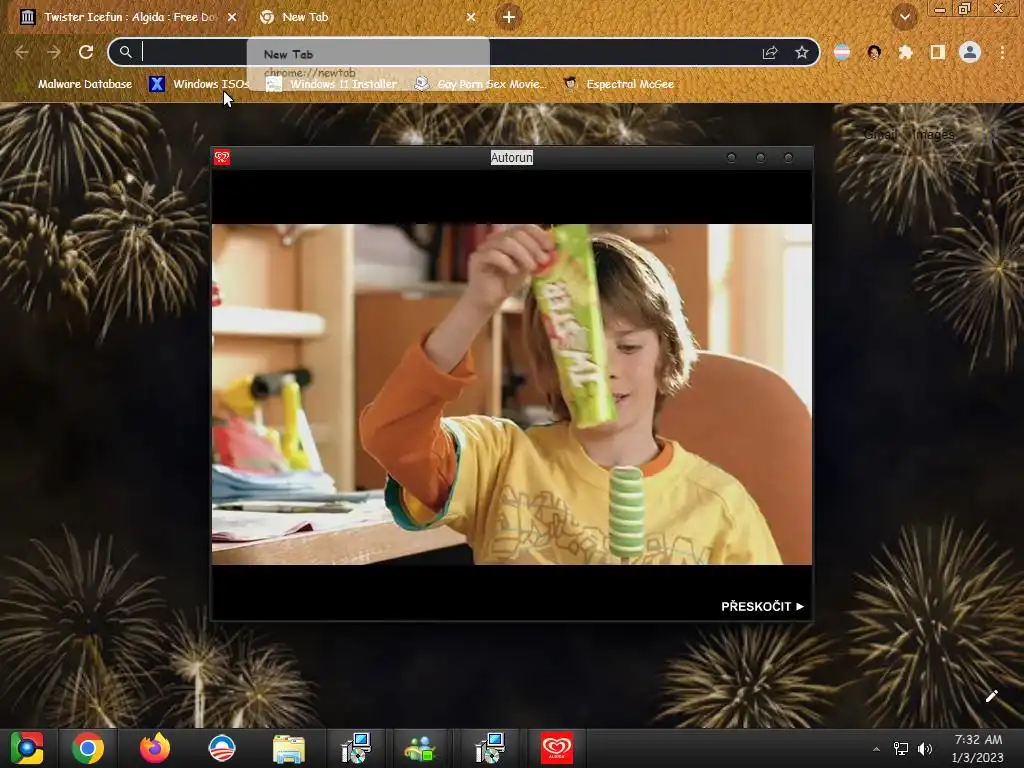Open the Extensions puzzle piece menu

905,52
